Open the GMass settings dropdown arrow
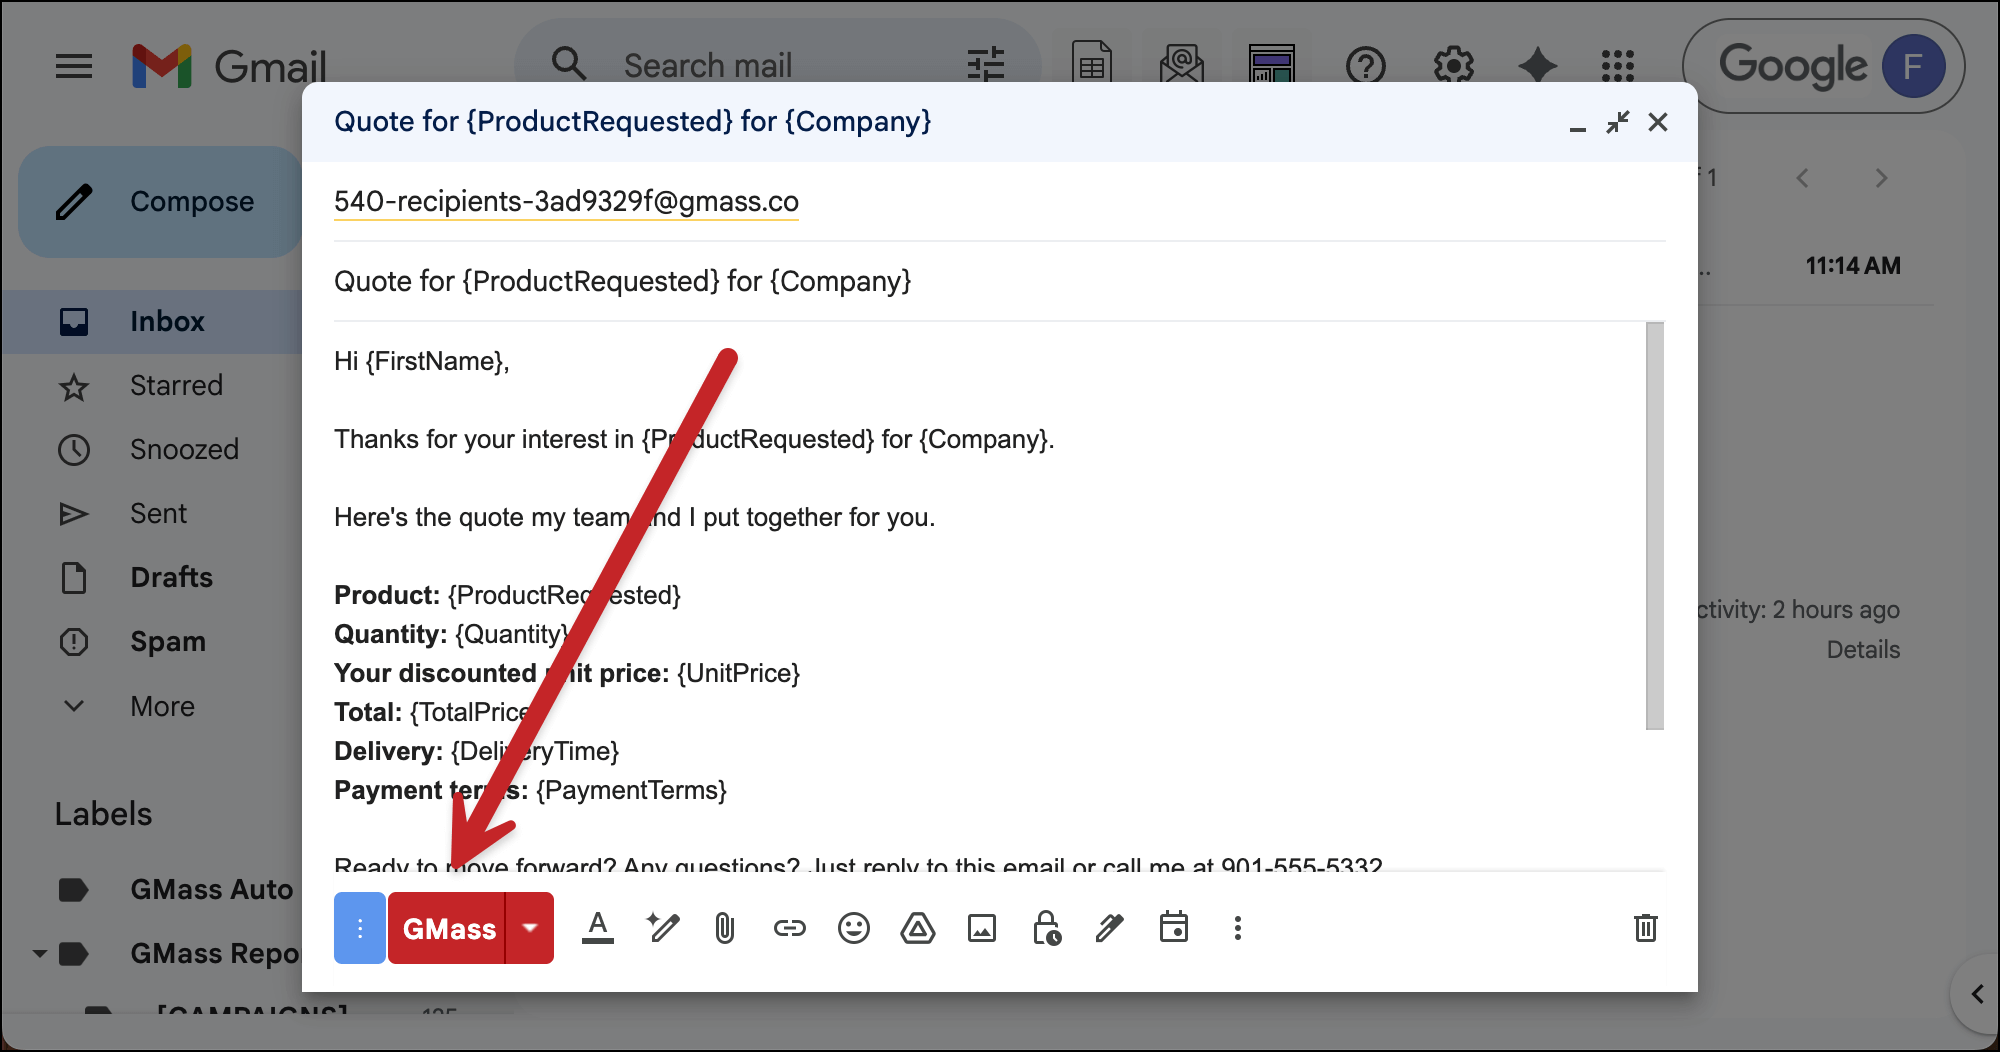 [x=530, y=929]
